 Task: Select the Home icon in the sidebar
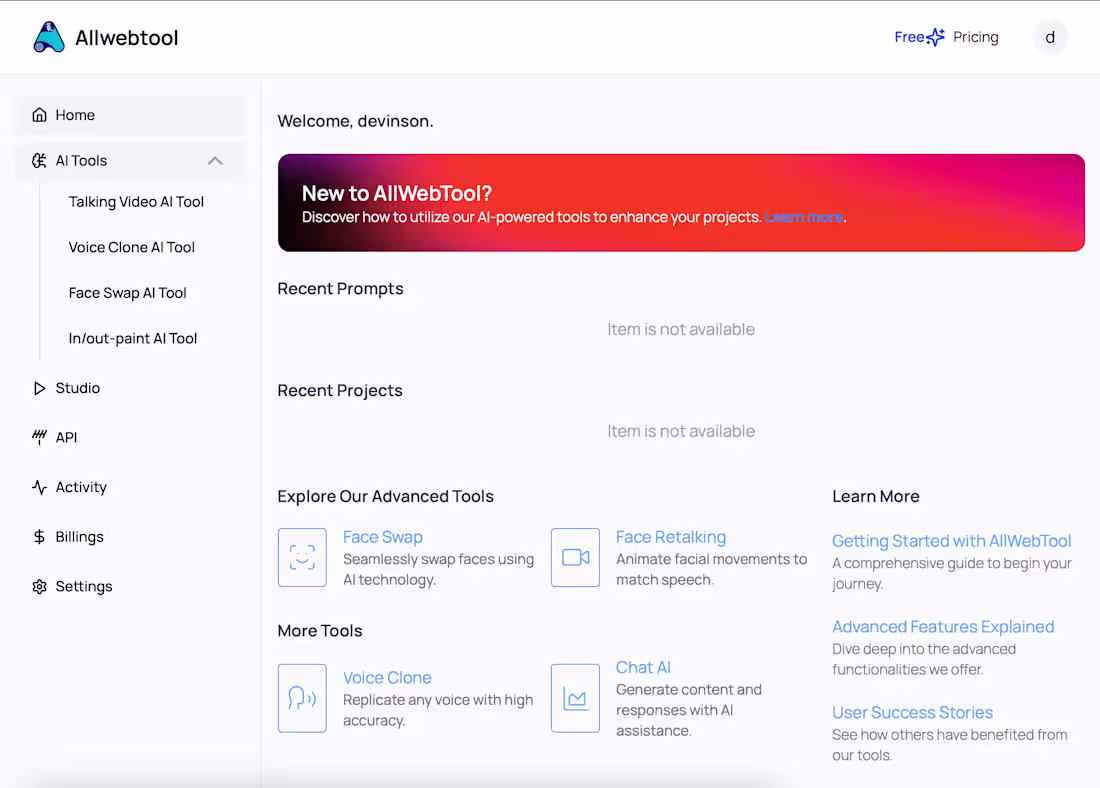click(40, 115)
